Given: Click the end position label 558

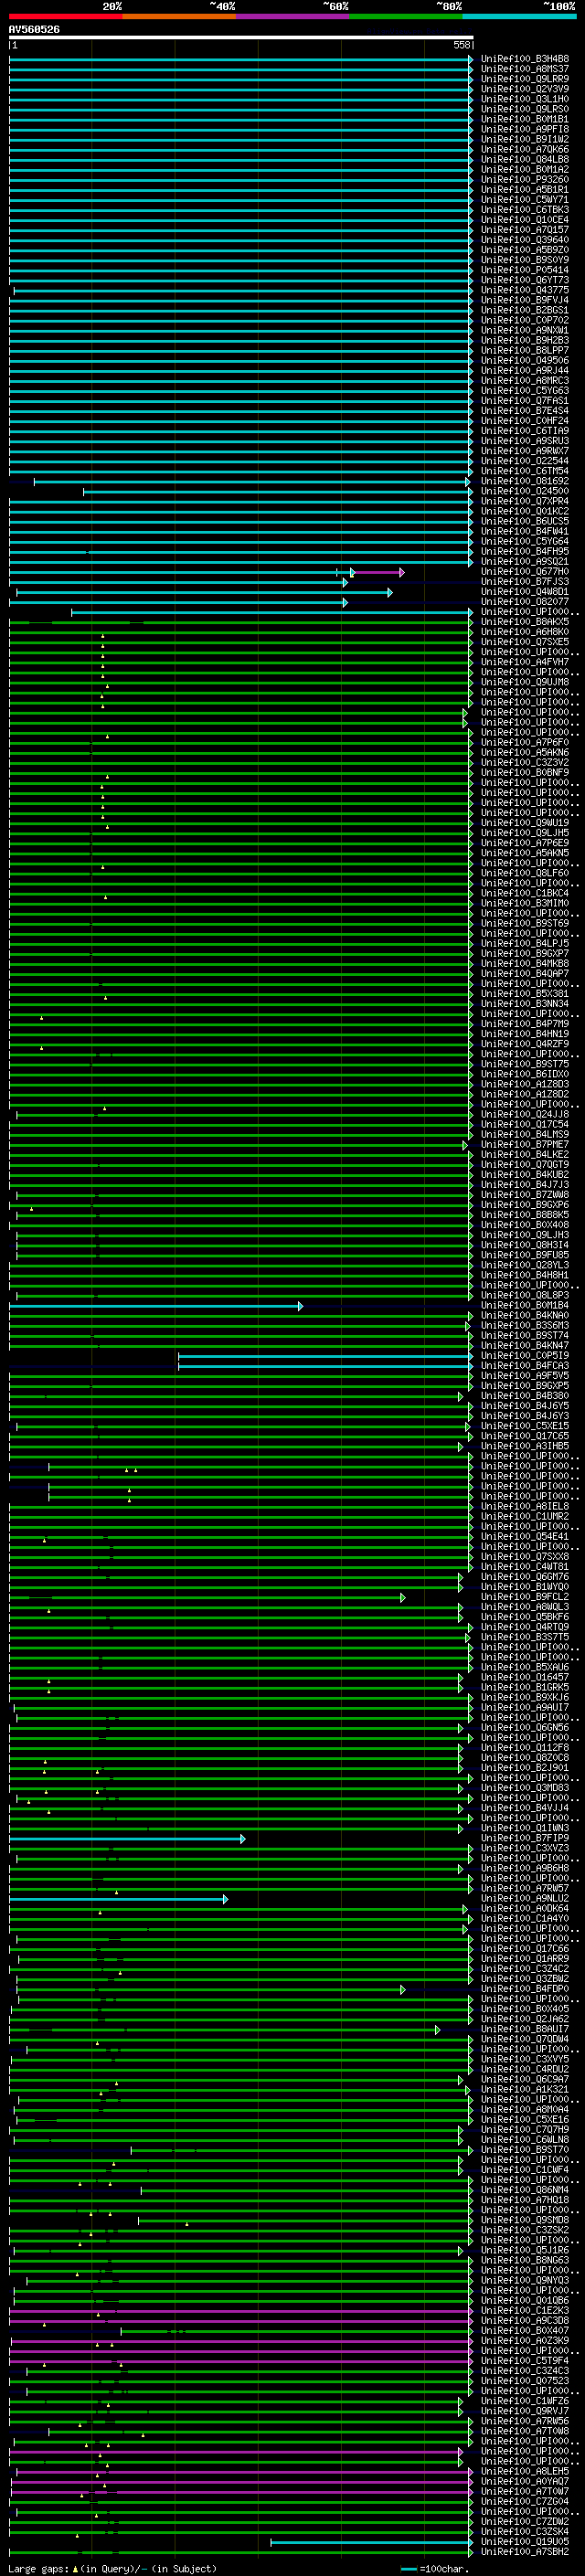Looking at the screenshot, I should [461, 45].
